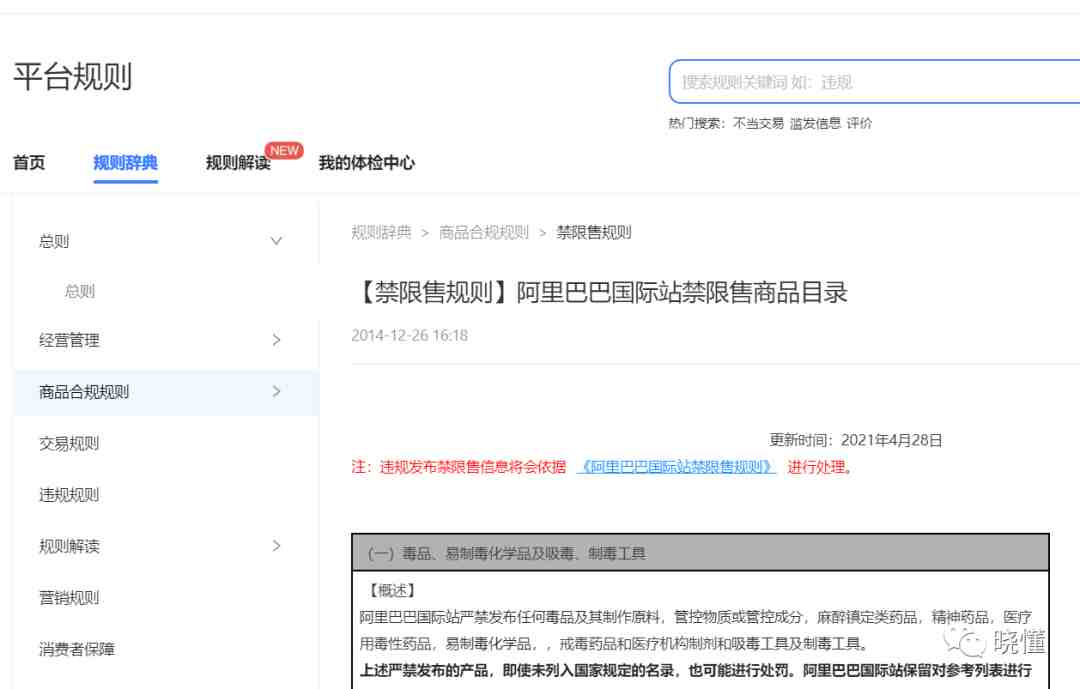1080x689 pixels.
Task: Open the 首页 tab
Action: (x=29, y=163)
